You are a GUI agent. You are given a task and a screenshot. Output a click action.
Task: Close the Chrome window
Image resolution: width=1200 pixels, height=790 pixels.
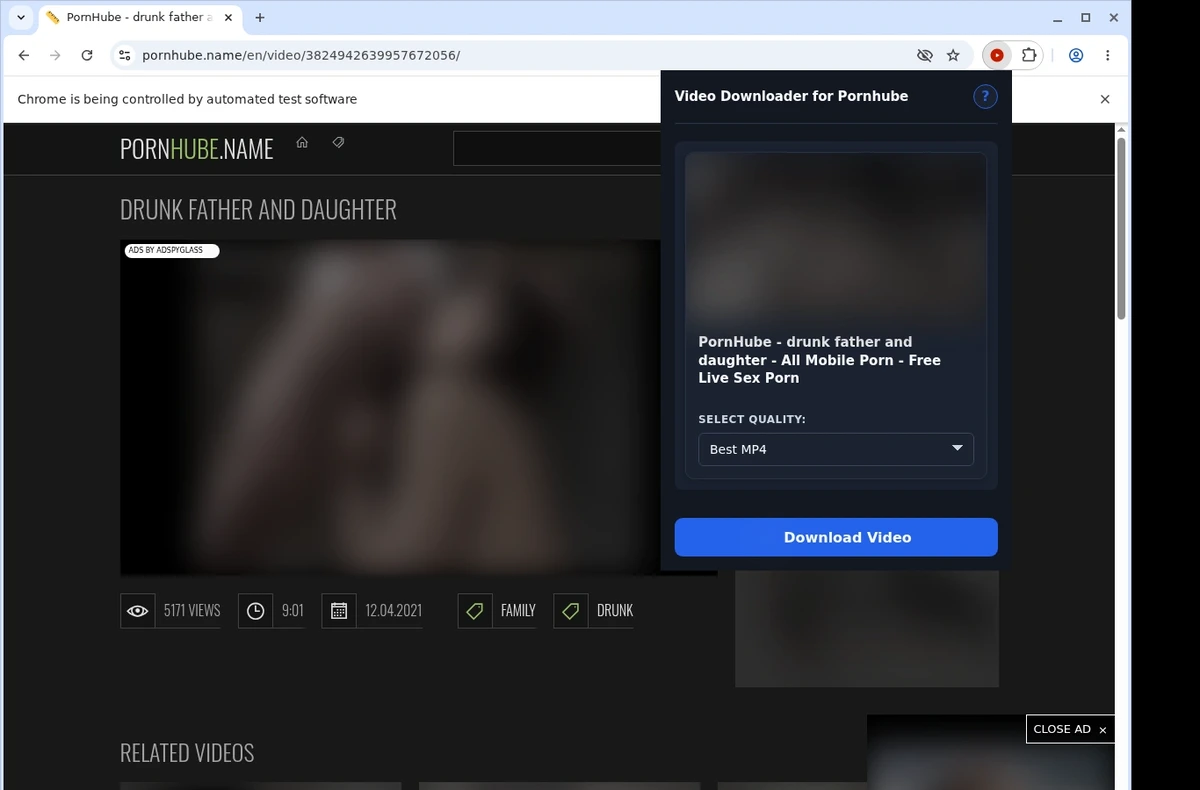pyautogui.click(x=1112, y=18)
